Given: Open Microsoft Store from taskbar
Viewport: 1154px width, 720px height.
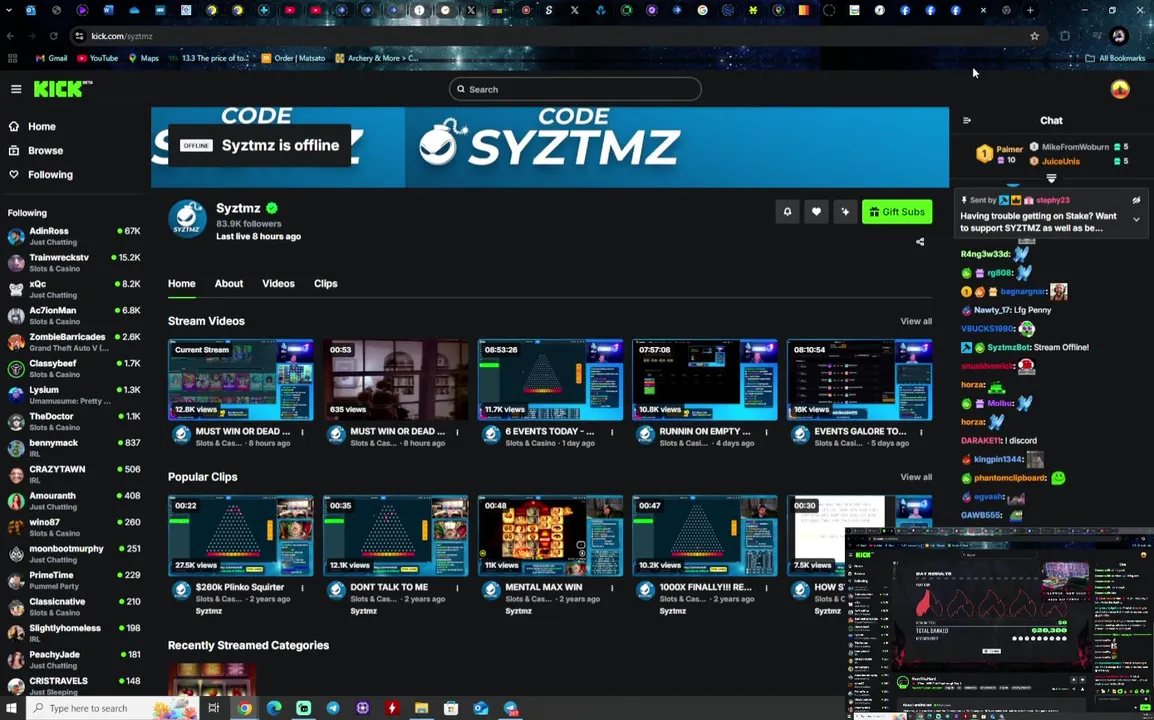Looking at the screenshot, I should (x=451, y=708).
